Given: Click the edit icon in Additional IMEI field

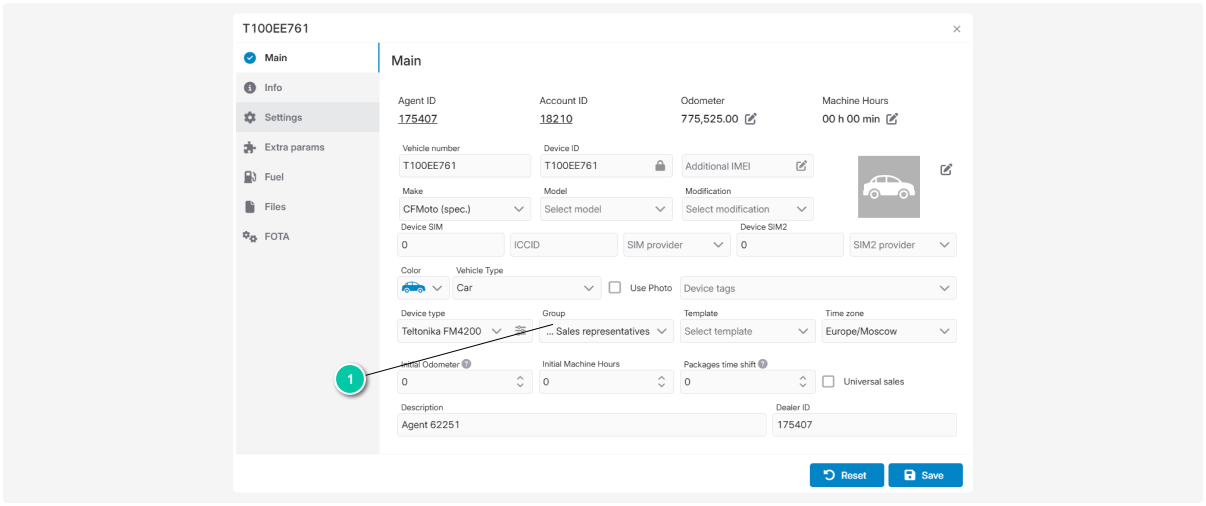Looking at the screenshot, I should coord(801,166).
